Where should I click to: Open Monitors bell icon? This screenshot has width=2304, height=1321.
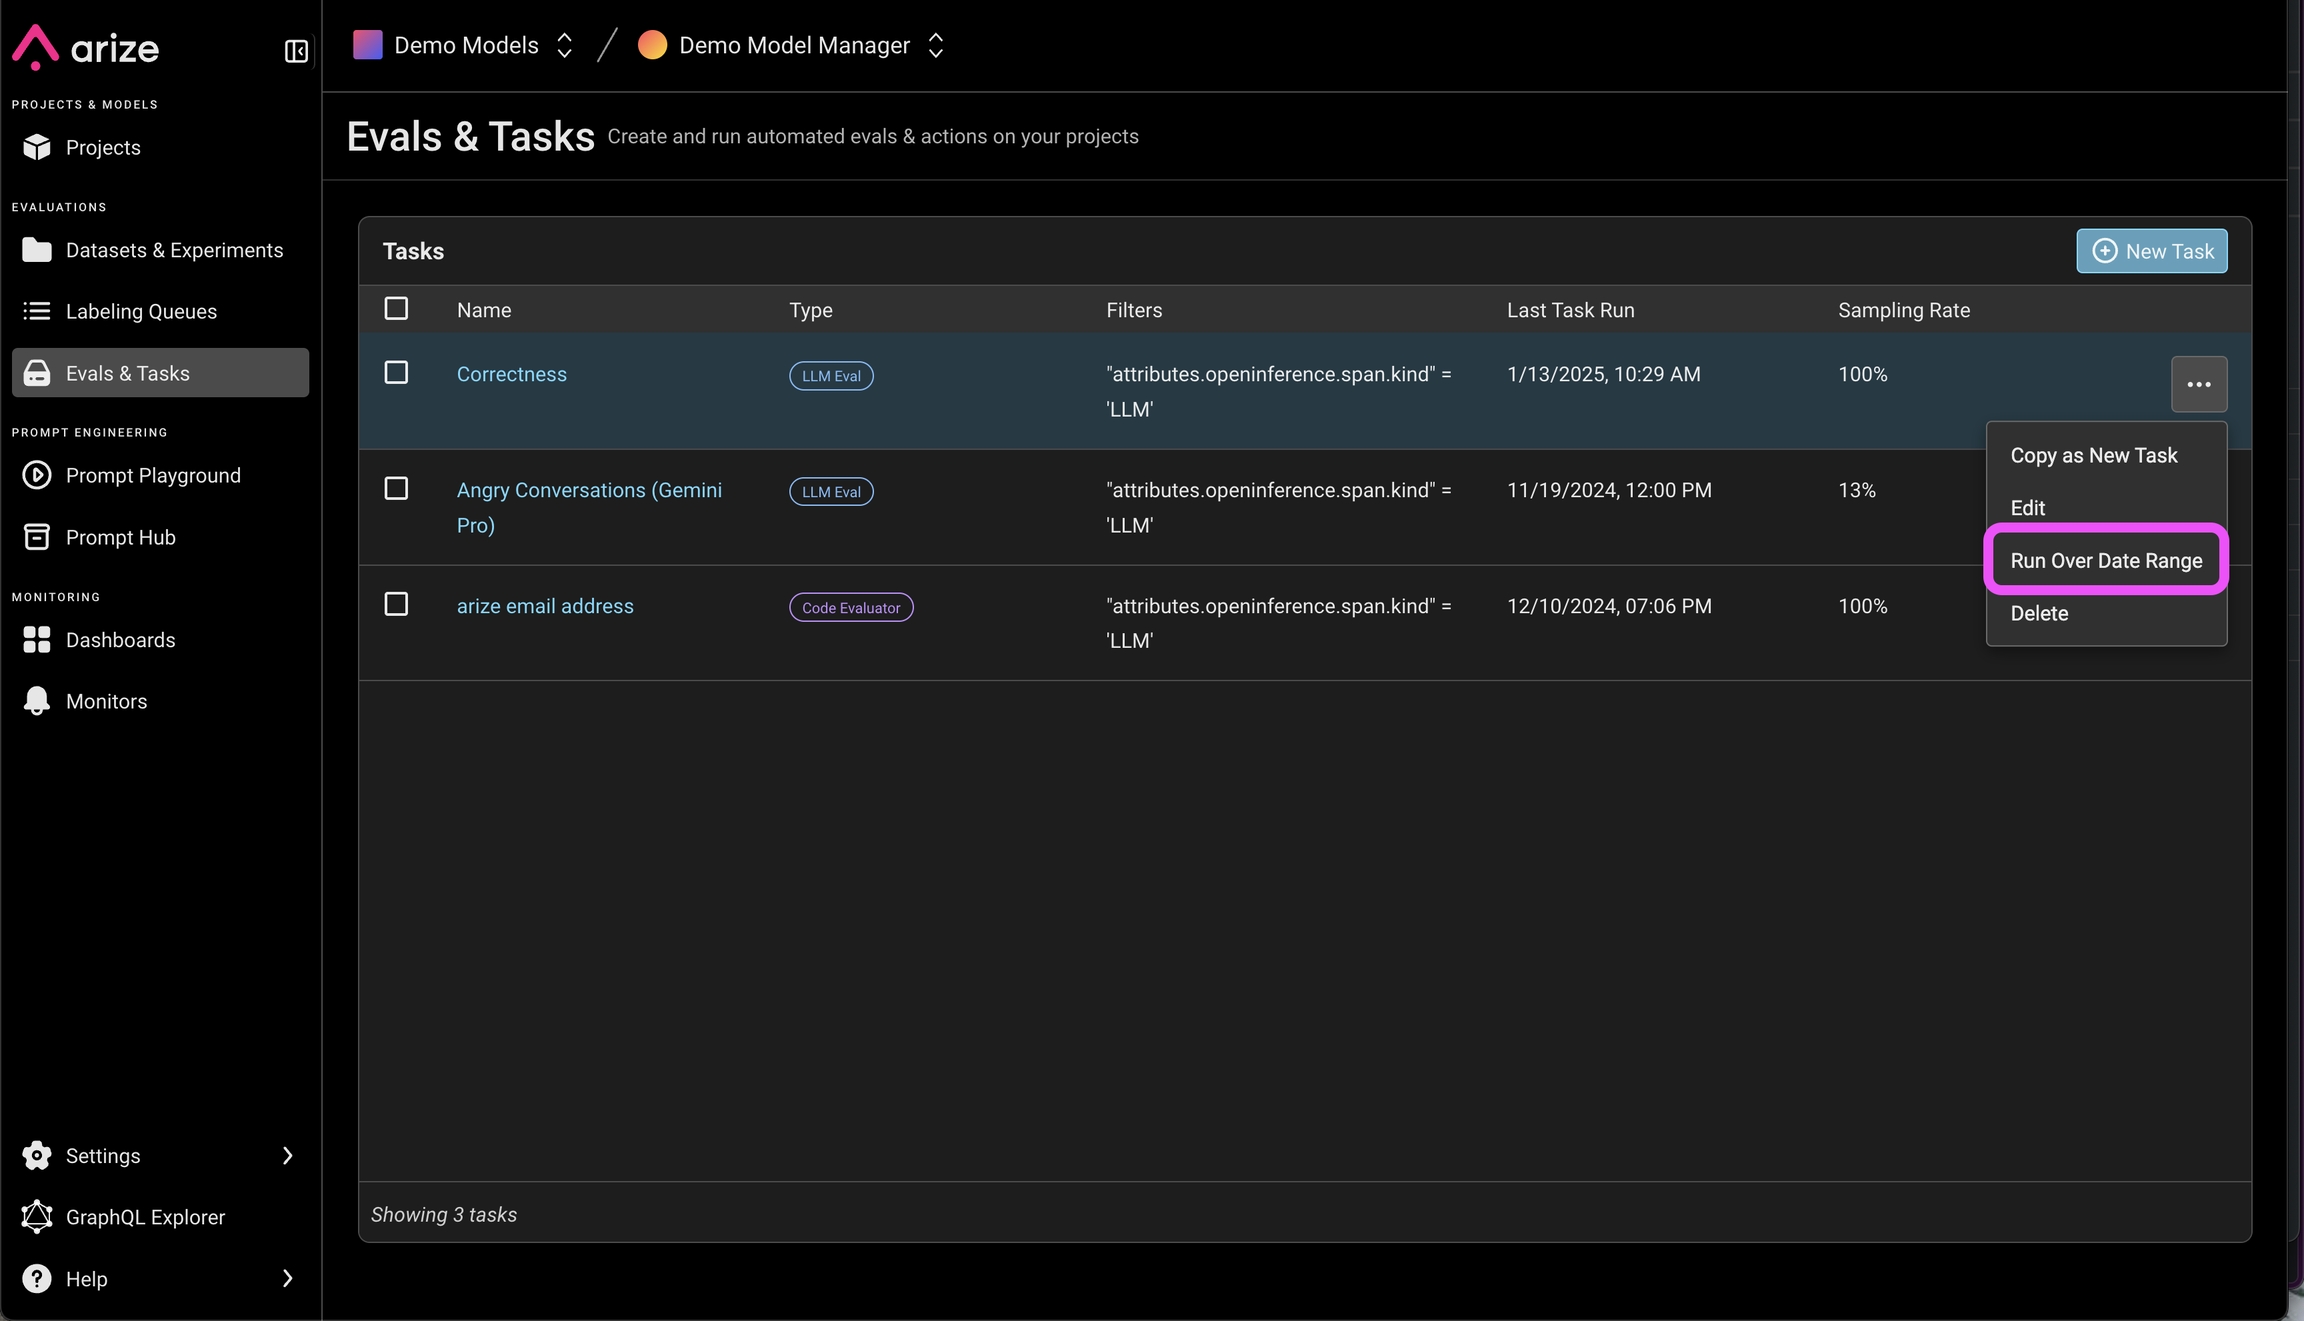[37, 701]
